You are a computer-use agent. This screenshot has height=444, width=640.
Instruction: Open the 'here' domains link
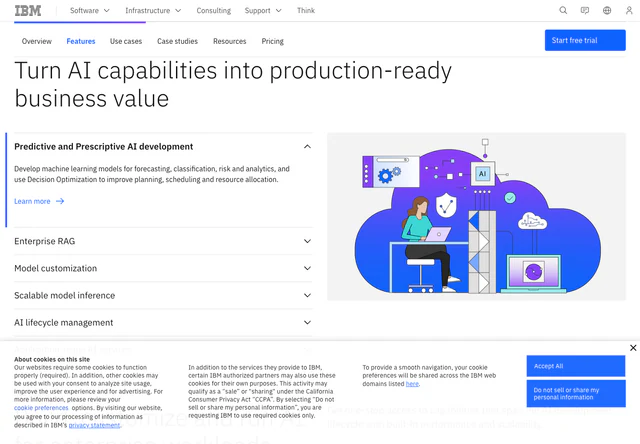[412, 384]
